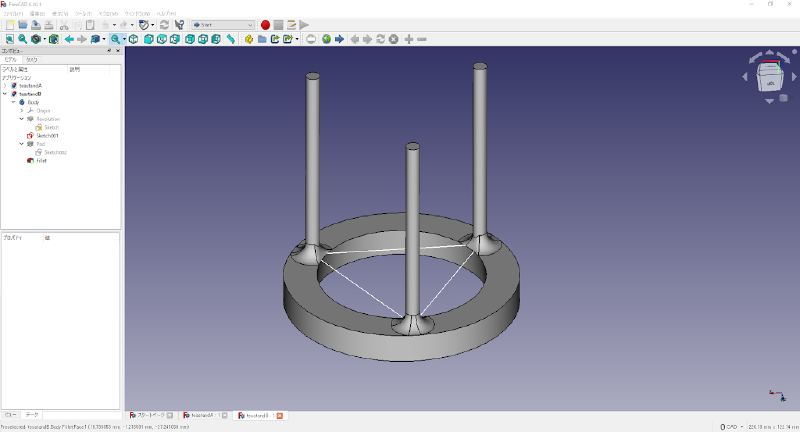800x432 pixels.
Task: Set Rear view with the cube icon
Action: click(x=190, y=39)
